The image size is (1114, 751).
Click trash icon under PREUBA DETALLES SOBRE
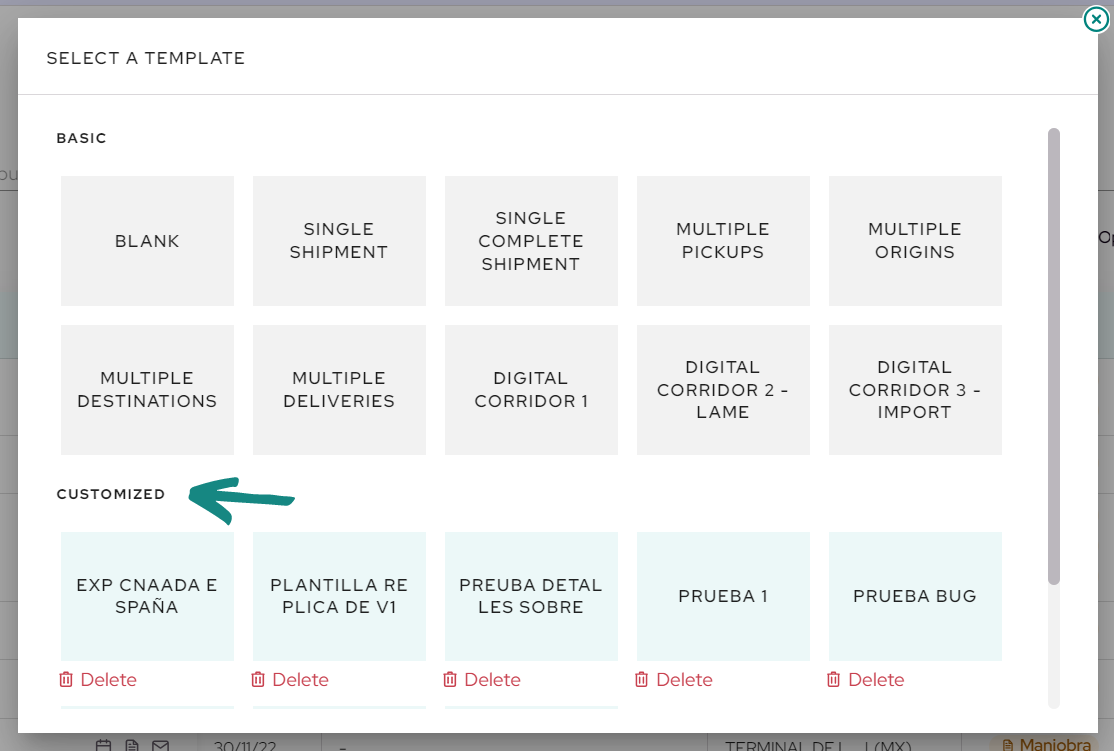(x=449, y=680)
